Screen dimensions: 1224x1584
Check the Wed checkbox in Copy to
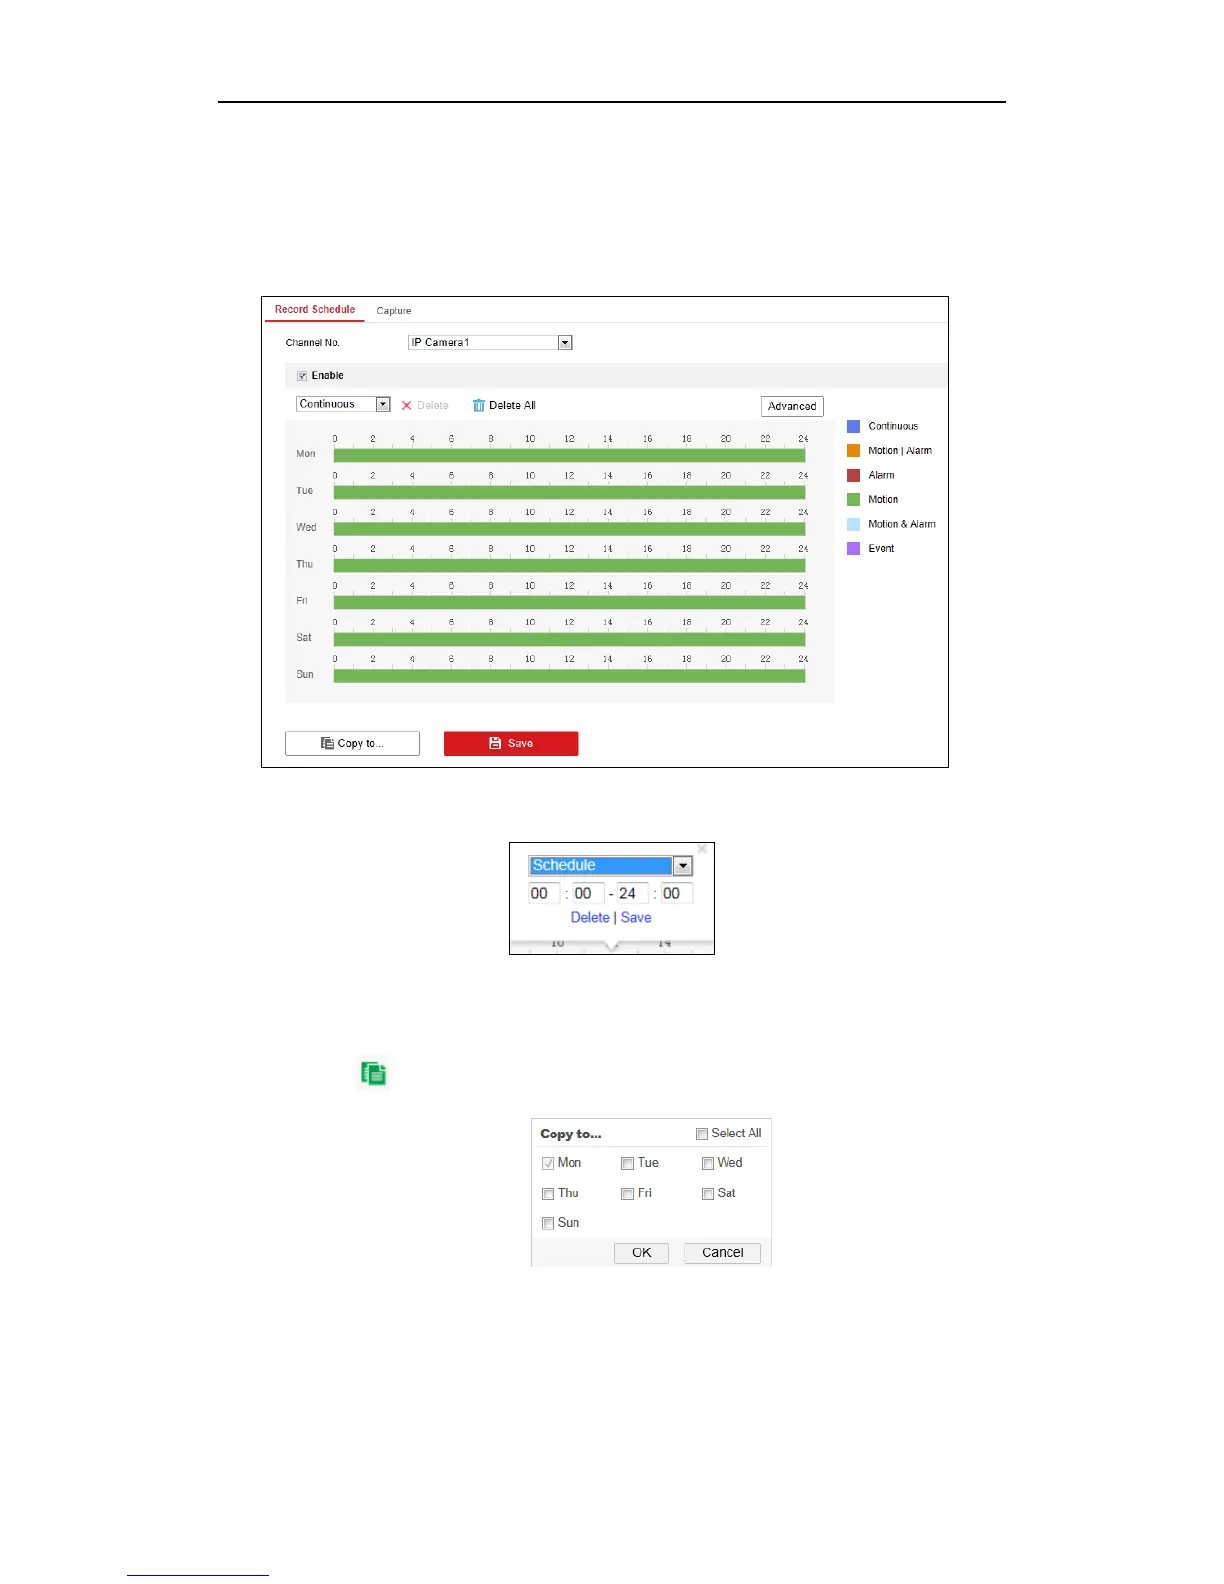click(707, 1164)
